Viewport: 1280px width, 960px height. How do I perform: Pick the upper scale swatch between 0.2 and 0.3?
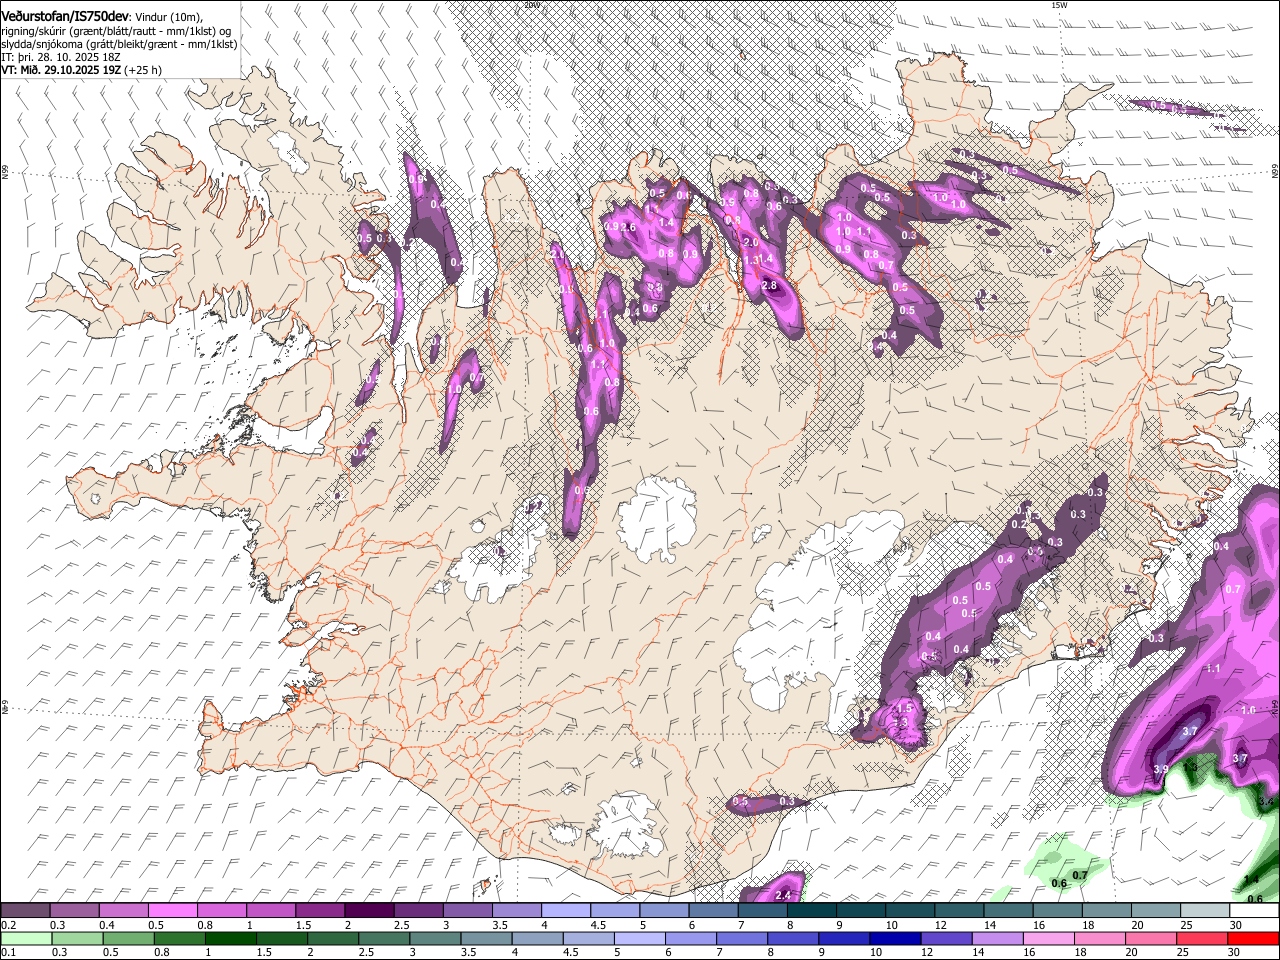25,911
